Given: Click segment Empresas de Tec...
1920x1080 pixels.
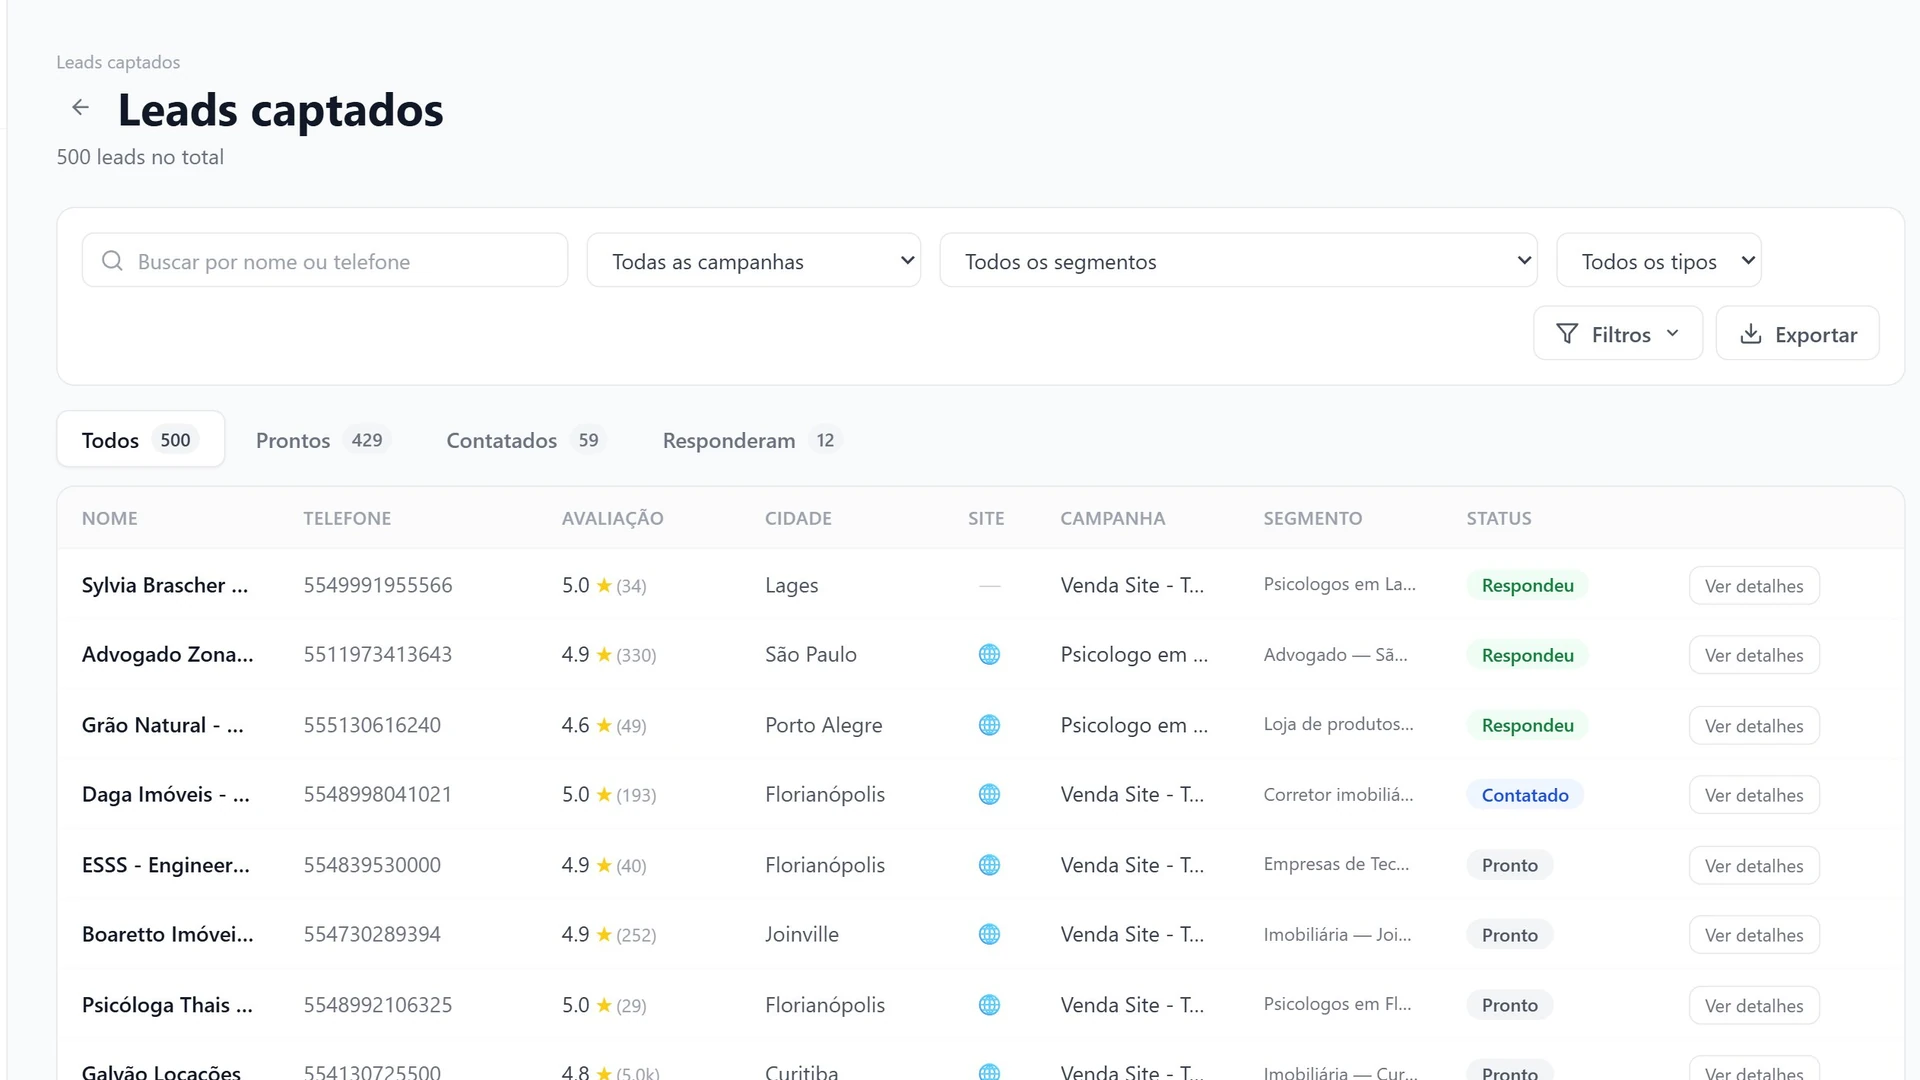Looking at the screenshot, I should coord(1336,864).
